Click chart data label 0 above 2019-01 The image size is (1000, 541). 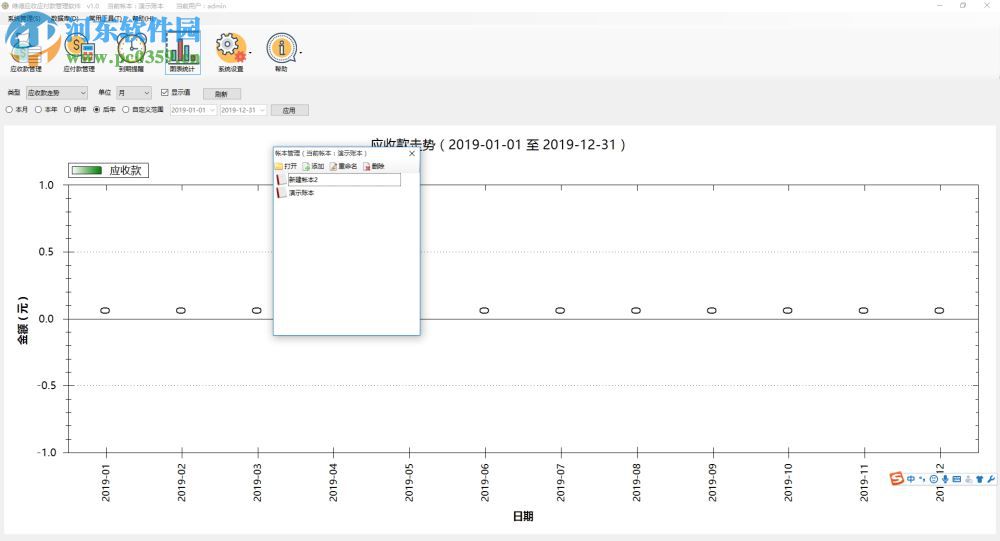click(x=105, y=310)
